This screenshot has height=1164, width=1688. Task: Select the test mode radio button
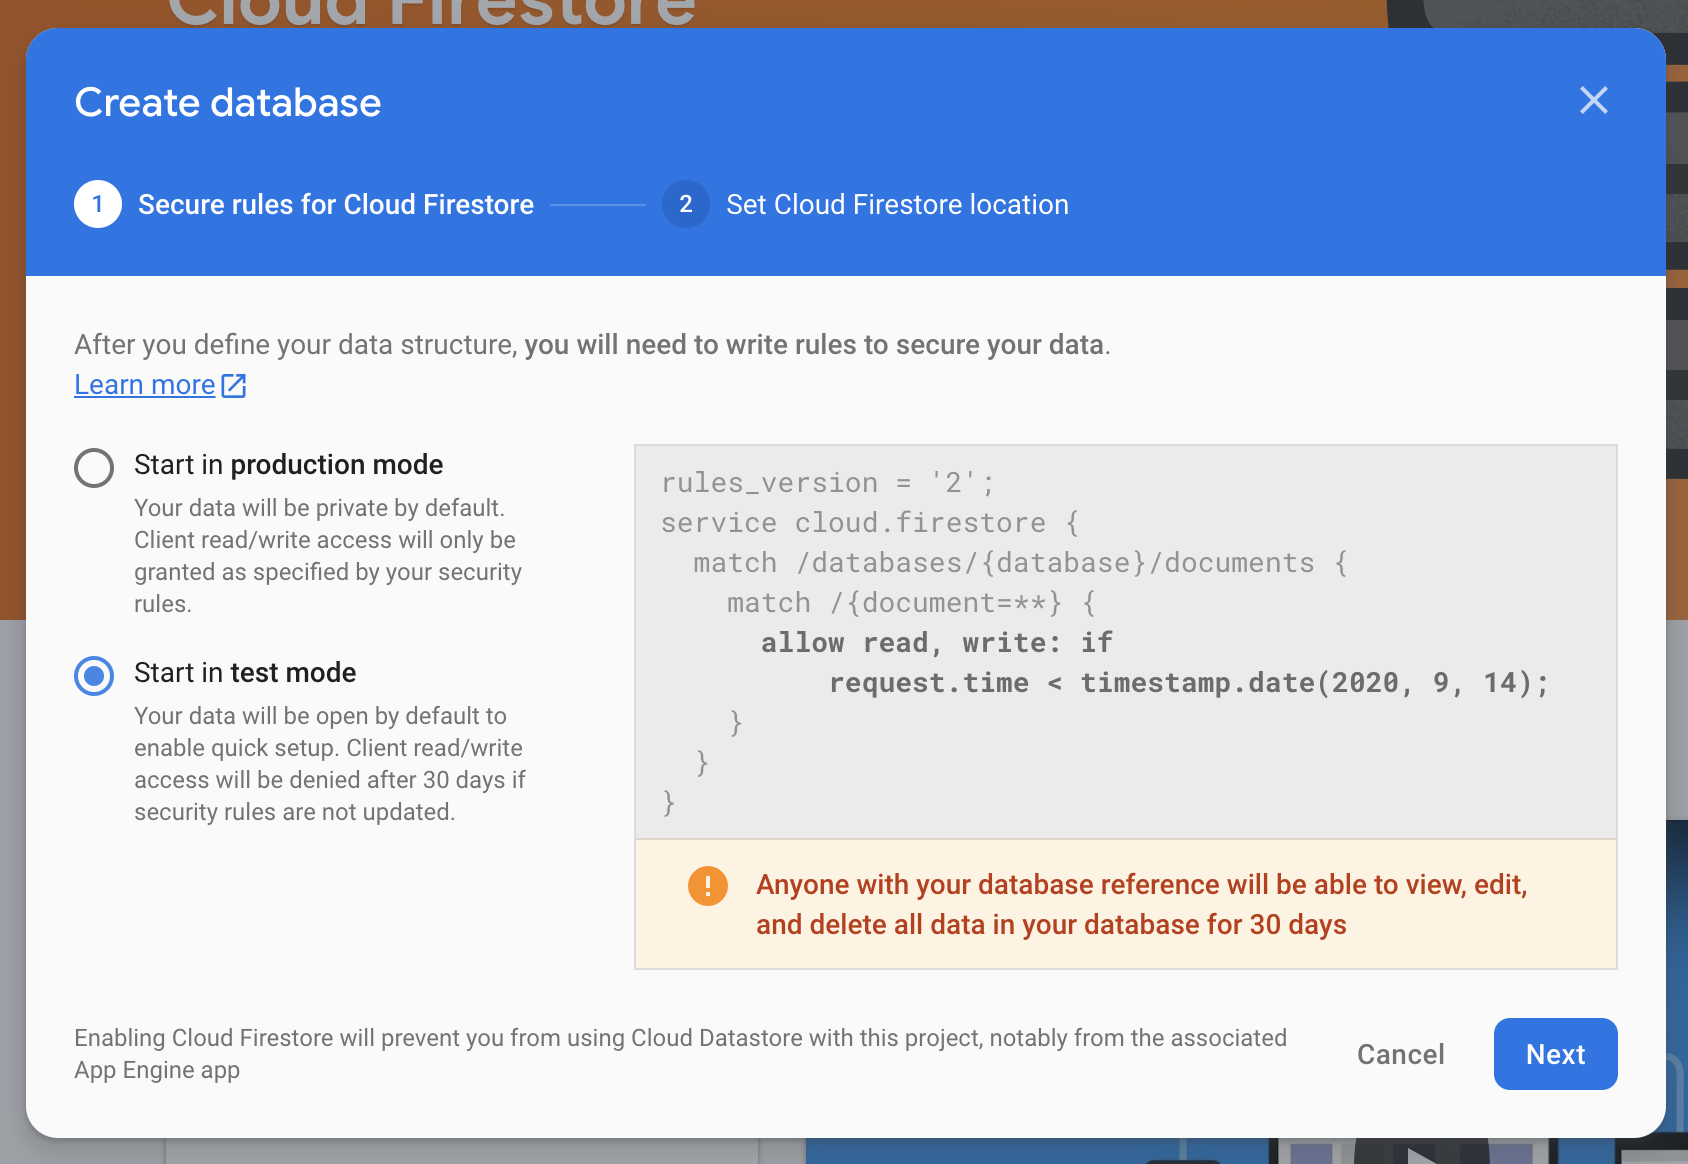[94, 676]
